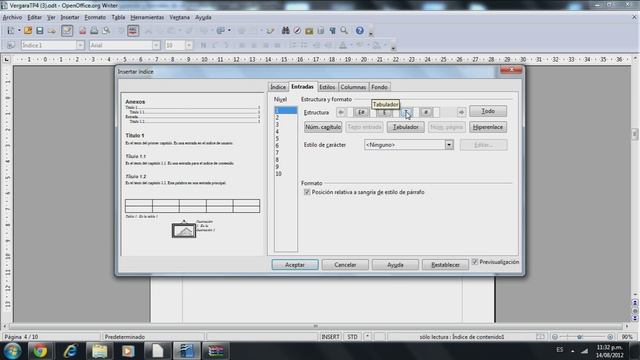This screenshot has height=360, width=640.
Task: Click the E entry text token in Estructura
Action: click(384, 112)
